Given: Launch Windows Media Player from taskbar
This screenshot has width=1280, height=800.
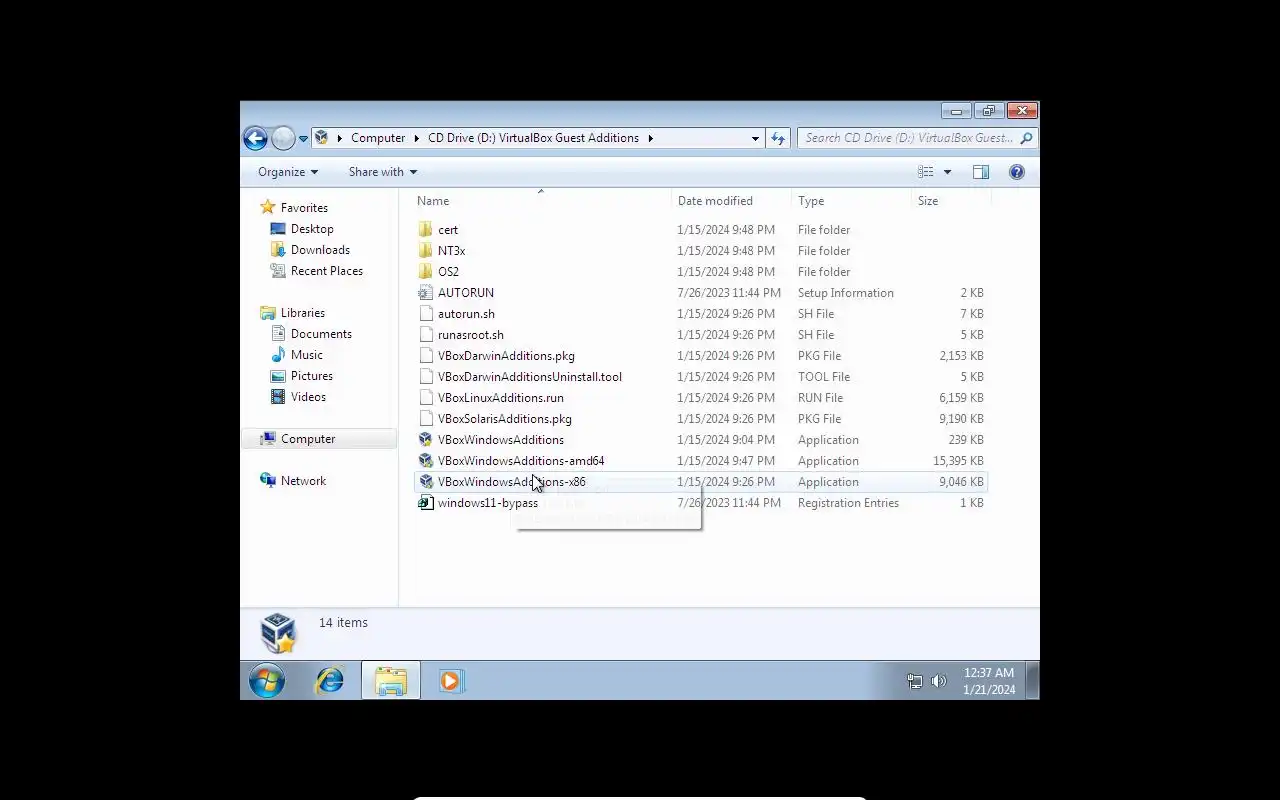Looking at the screenshot, I should 450,681.
